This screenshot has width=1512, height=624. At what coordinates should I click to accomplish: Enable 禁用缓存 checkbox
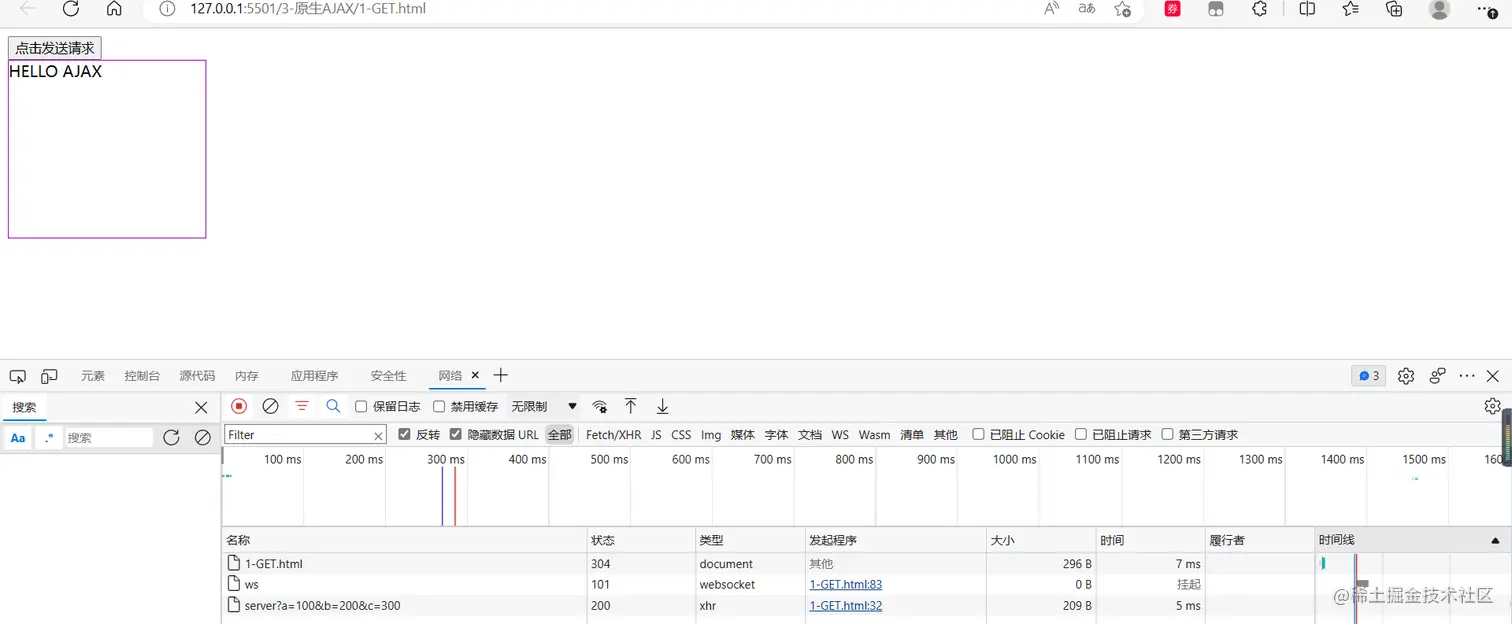[x=439, y=406]
